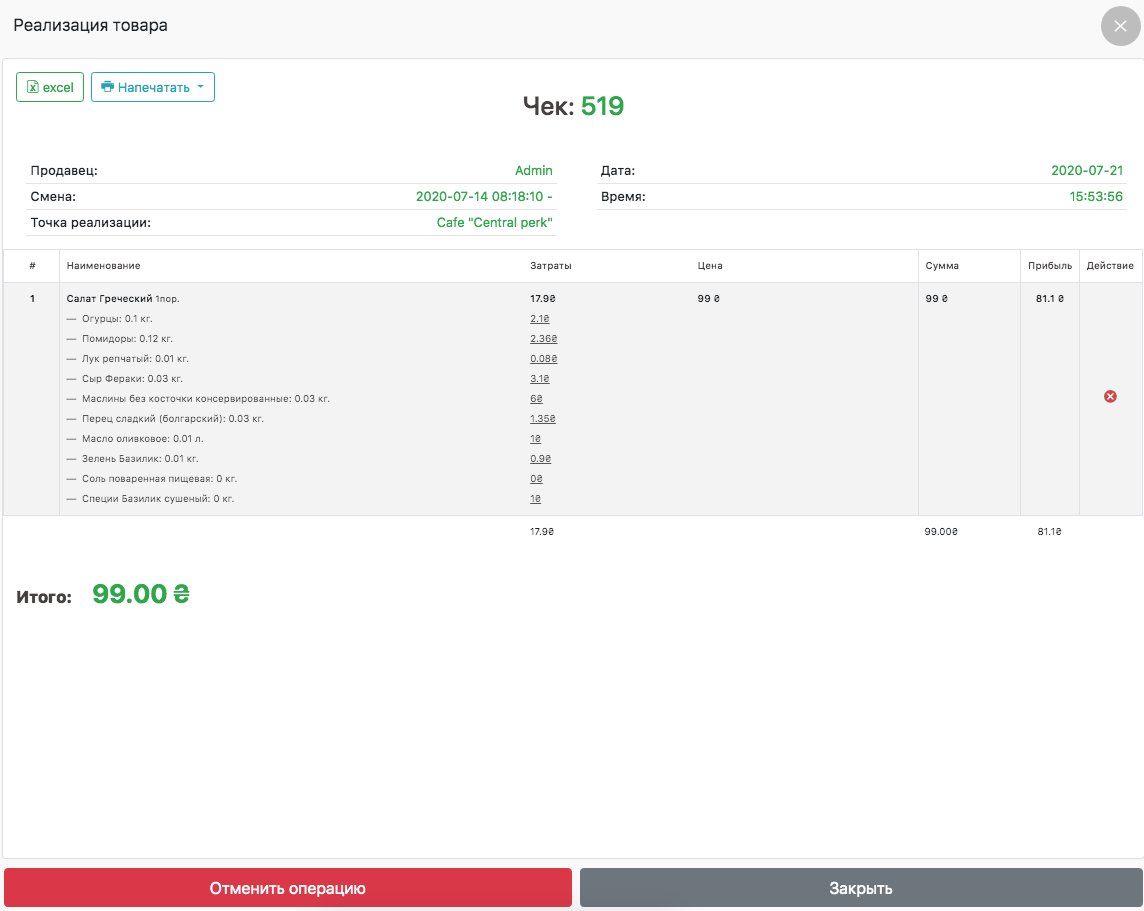The width and height of the screenshot is (1144, 911).
Task: Open the Помидоры cost link 2.36₴
Action: (543, 339)
